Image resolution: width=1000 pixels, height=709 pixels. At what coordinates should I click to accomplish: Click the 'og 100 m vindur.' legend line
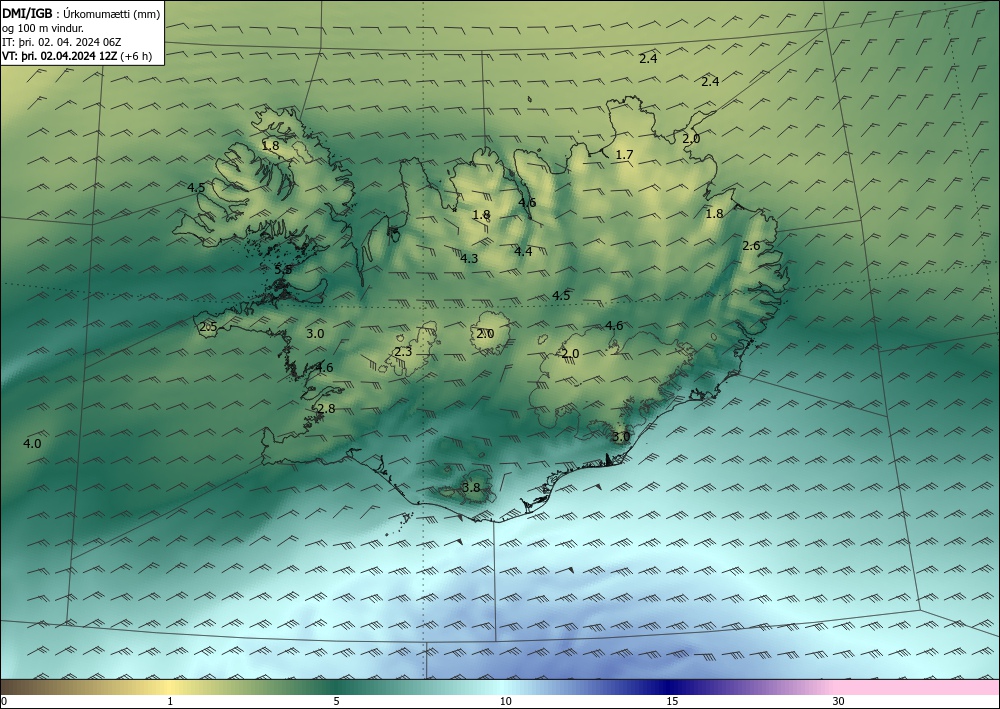[x=43, y=28]
